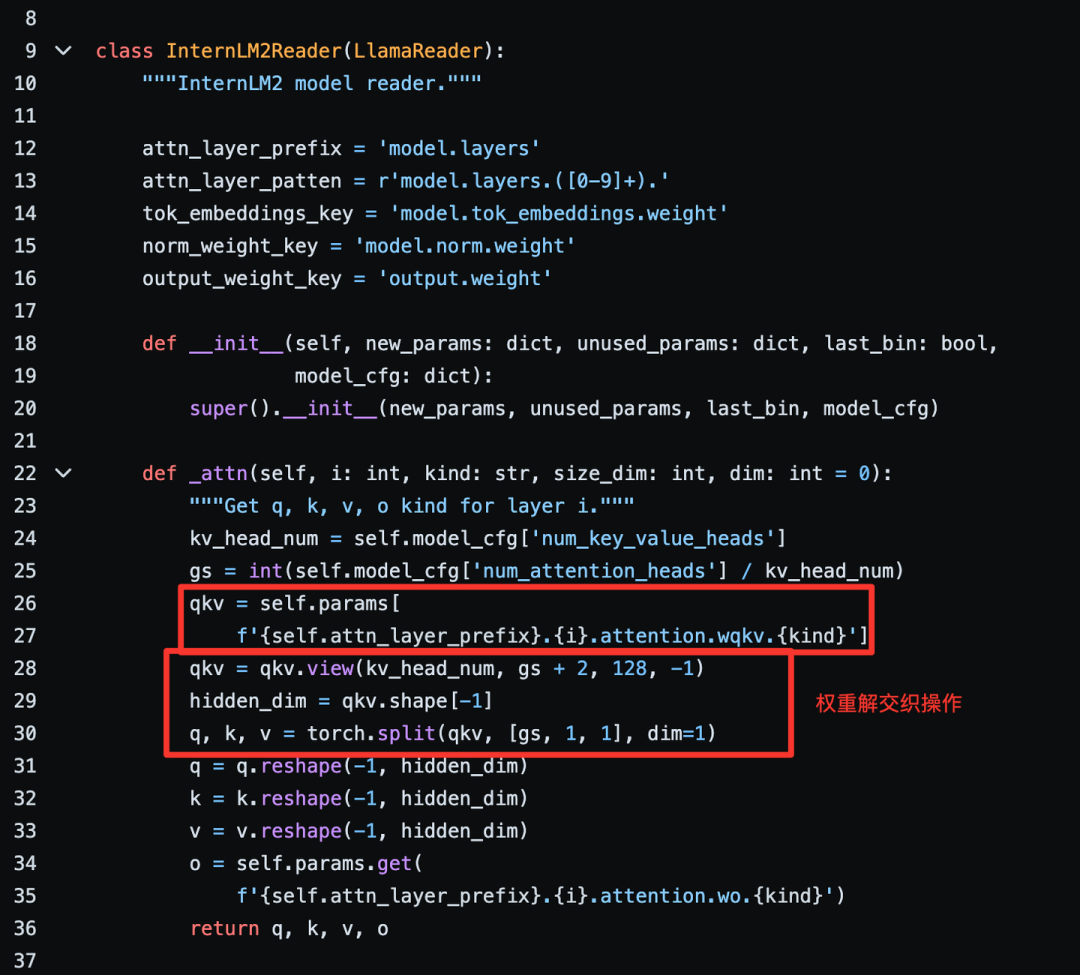
Task: Click the 'model.layers' string literal
Action: (459, 149)
